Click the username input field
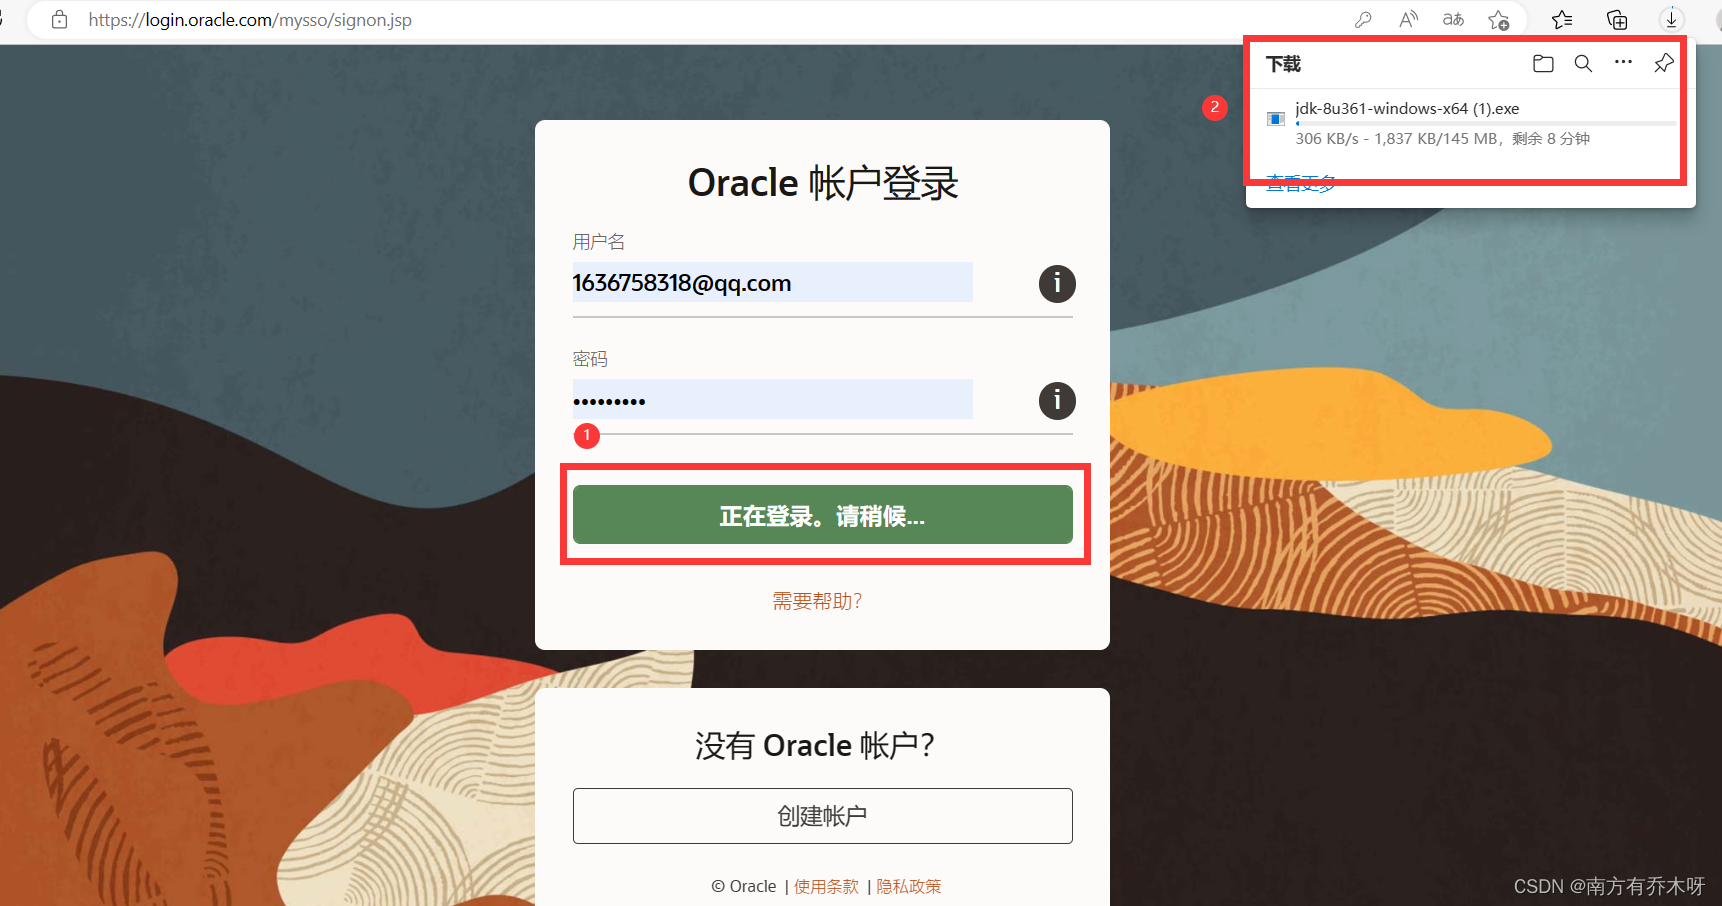 772,282
